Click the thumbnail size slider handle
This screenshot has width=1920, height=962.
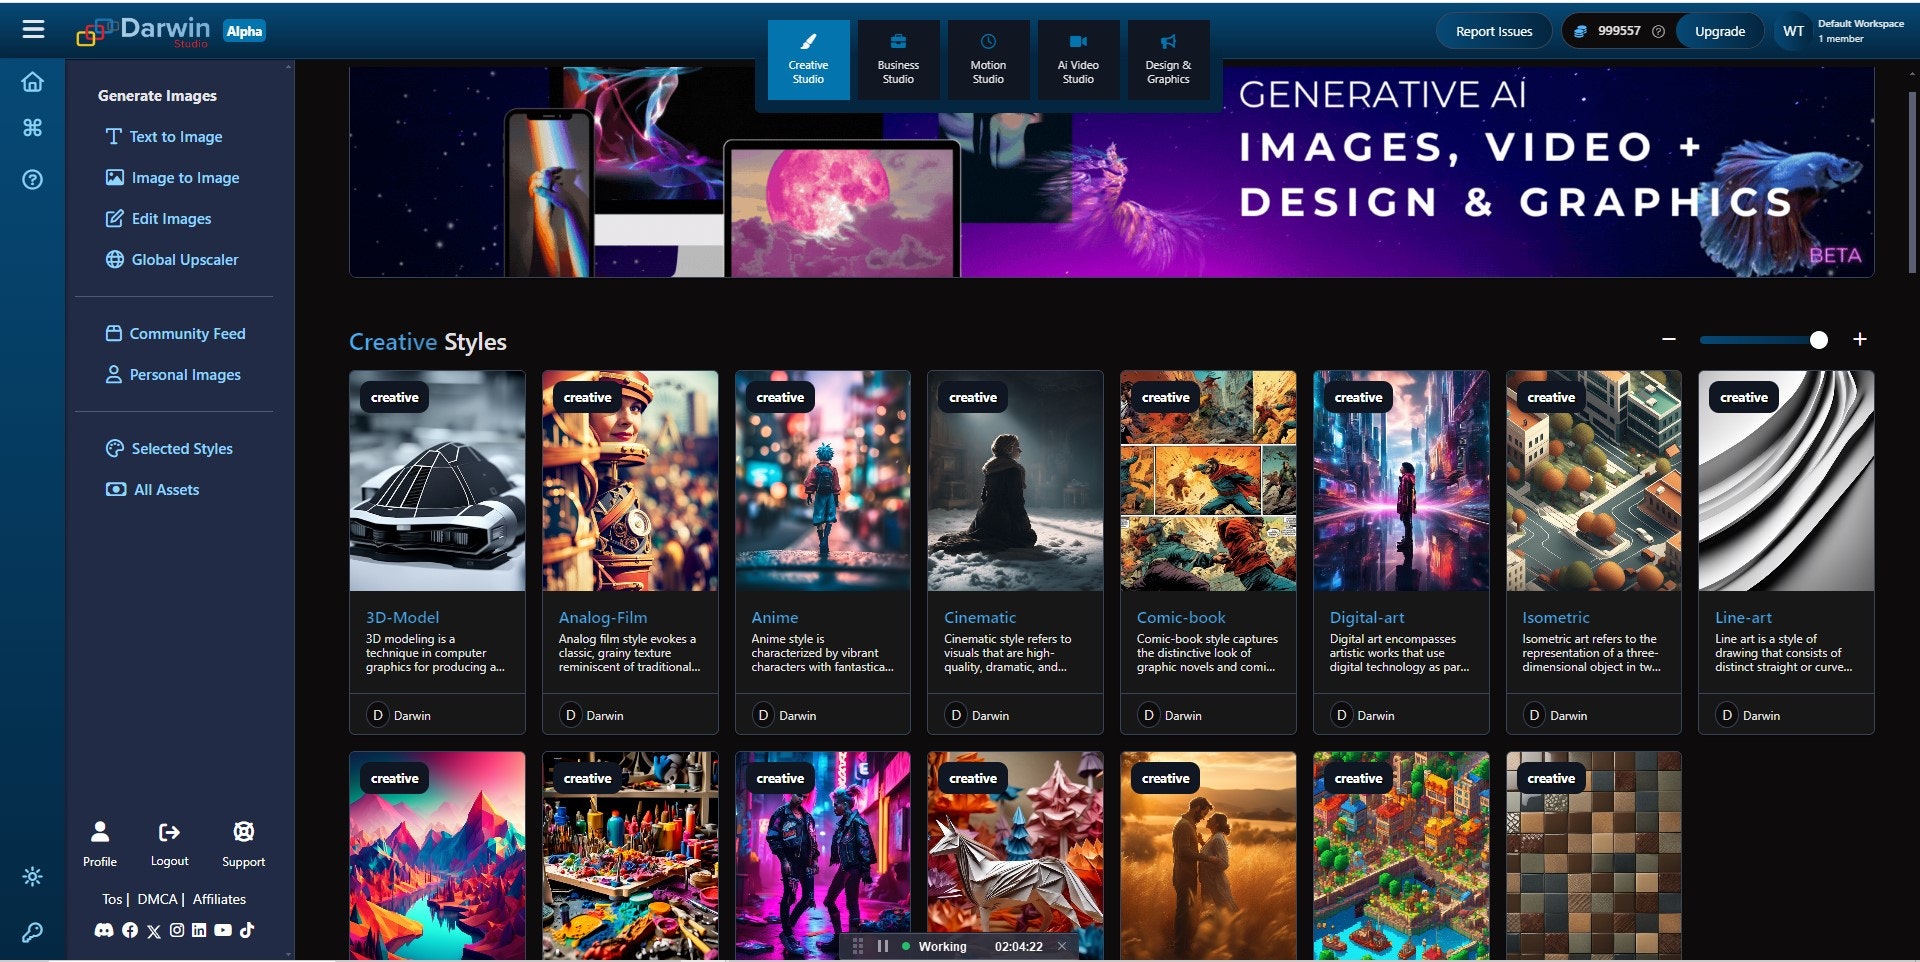click(x=1819, y=340)
